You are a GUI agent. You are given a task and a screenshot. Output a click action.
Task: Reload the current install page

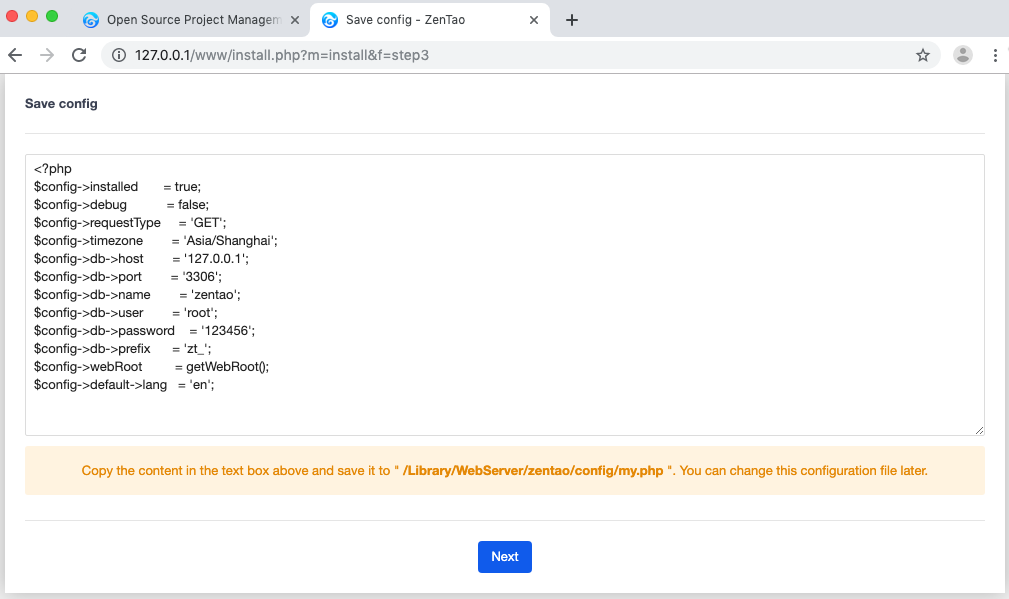79,56
